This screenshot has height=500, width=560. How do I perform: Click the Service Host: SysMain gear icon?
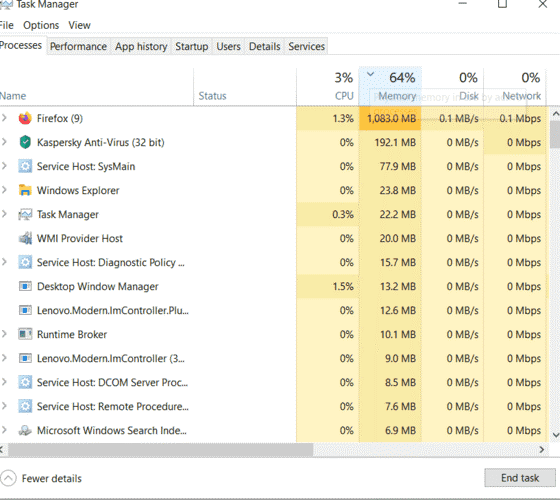tap(25, 166)
